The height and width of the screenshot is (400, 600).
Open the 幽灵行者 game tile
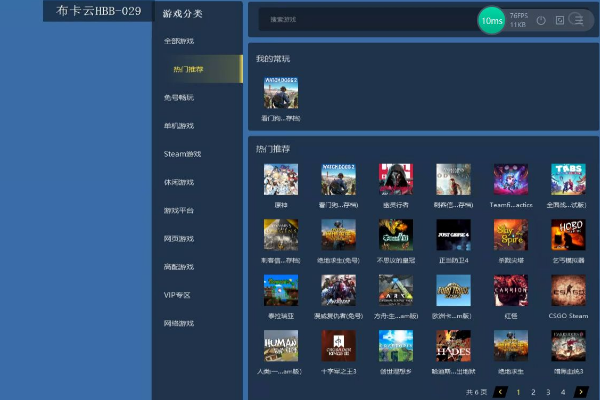point(396,180)
